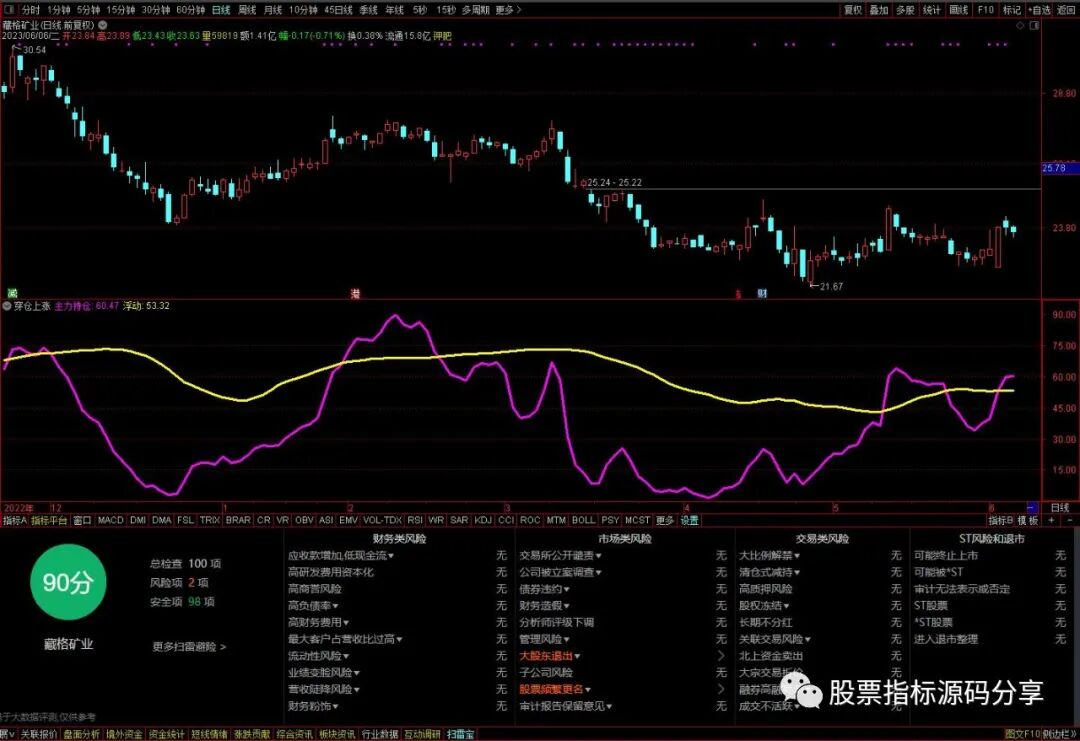Viewport: 1080px width, 741px height.
Task: Switch to 60分钟 period
Action: click(x=191, y=10)
